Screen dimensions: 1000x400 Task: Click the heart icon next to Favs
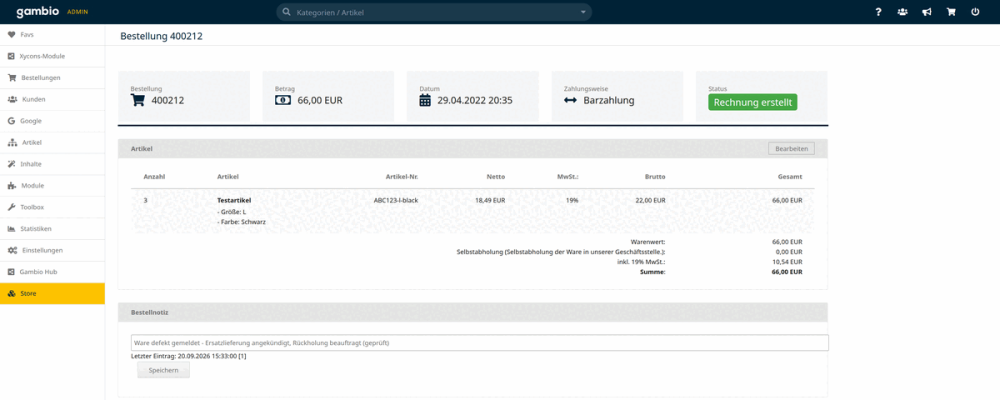pyautogui.click(x=11, y=34)
